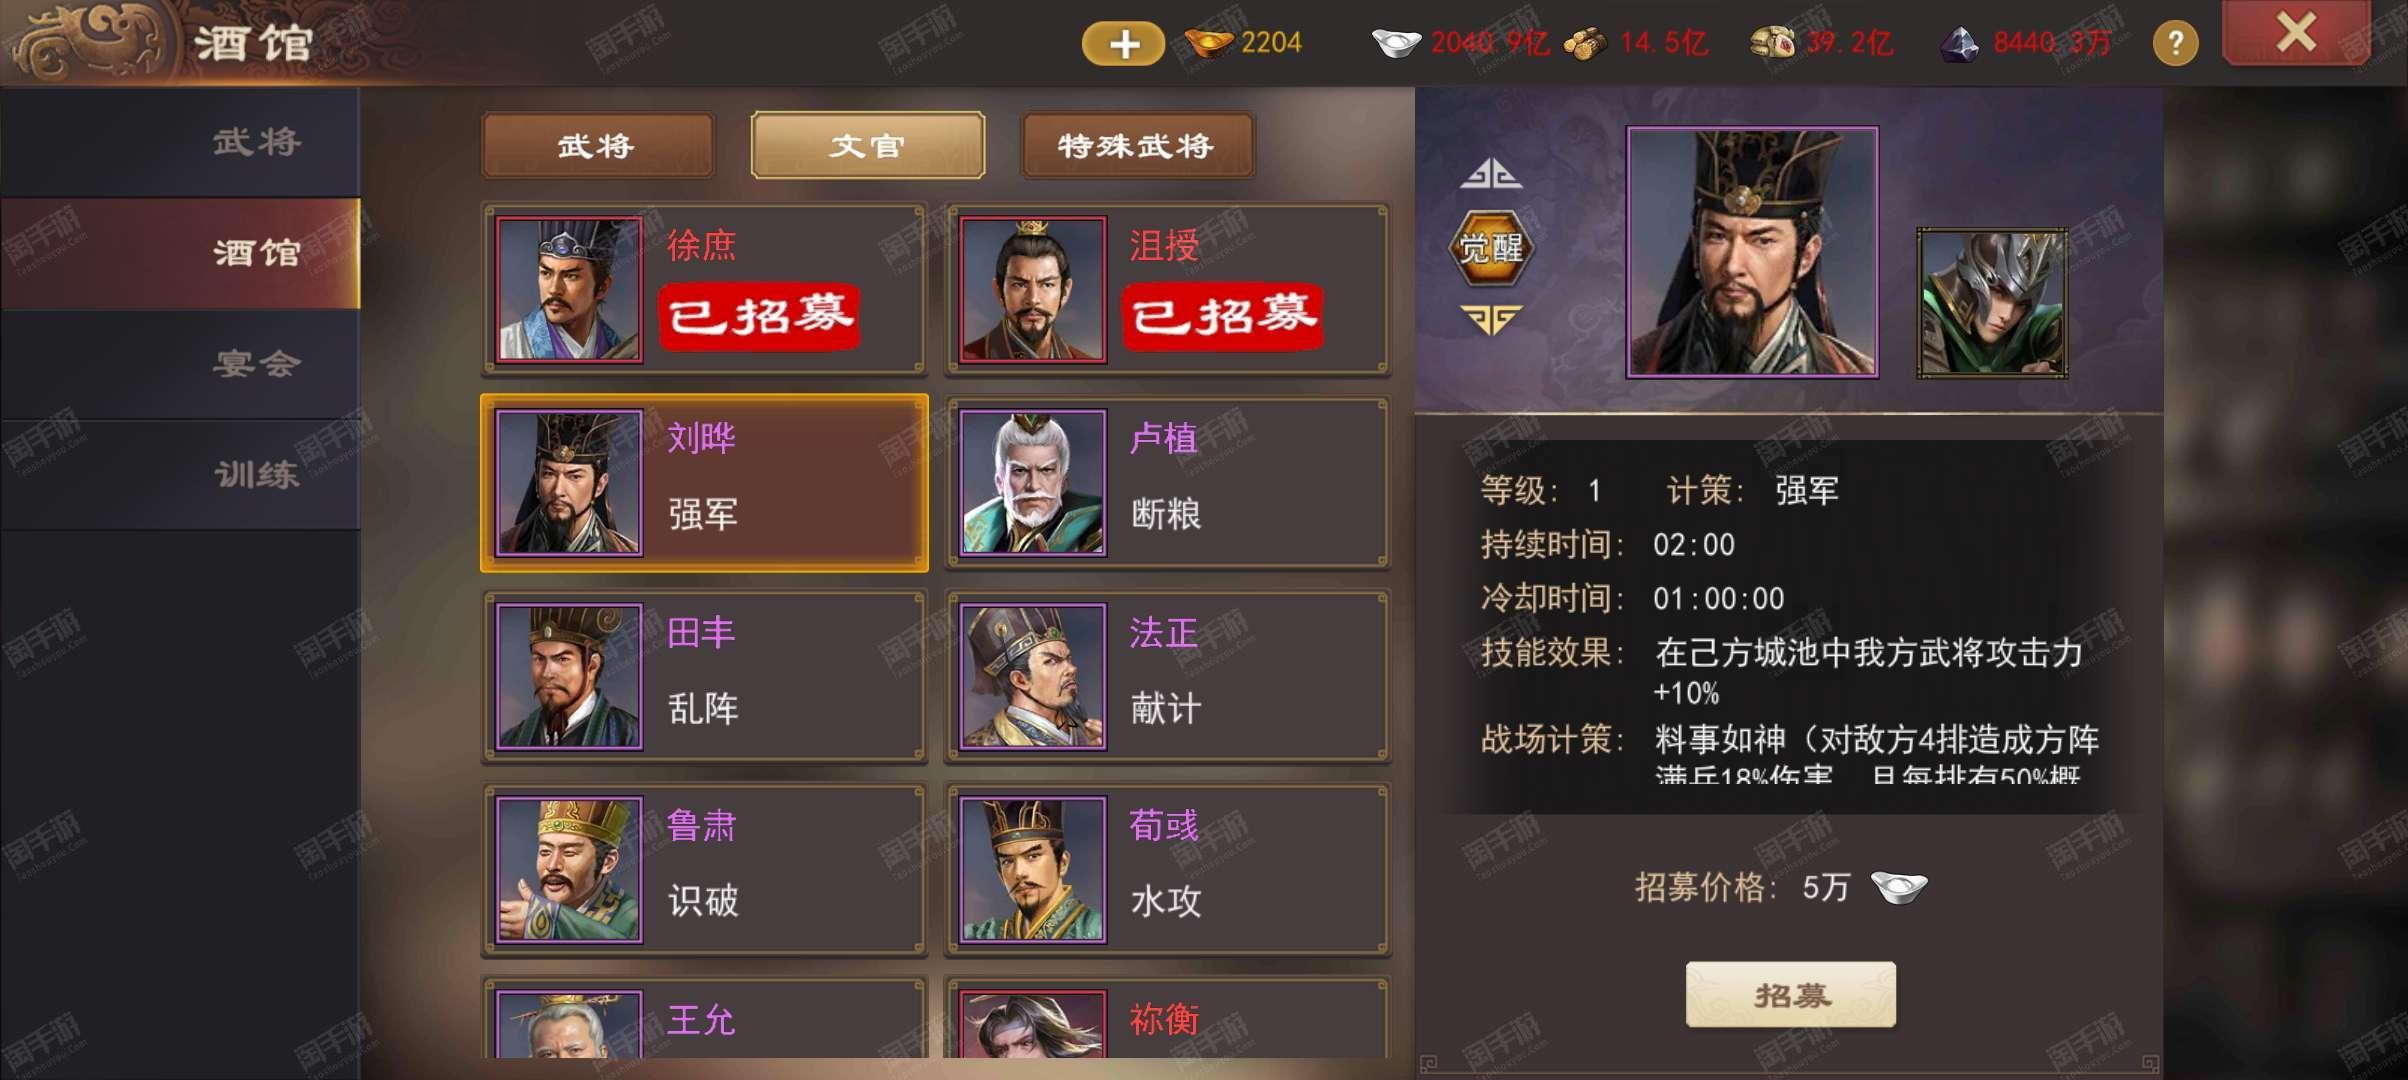Open help with the question mark icon

pyautogui.click(x=2175, y=43)
